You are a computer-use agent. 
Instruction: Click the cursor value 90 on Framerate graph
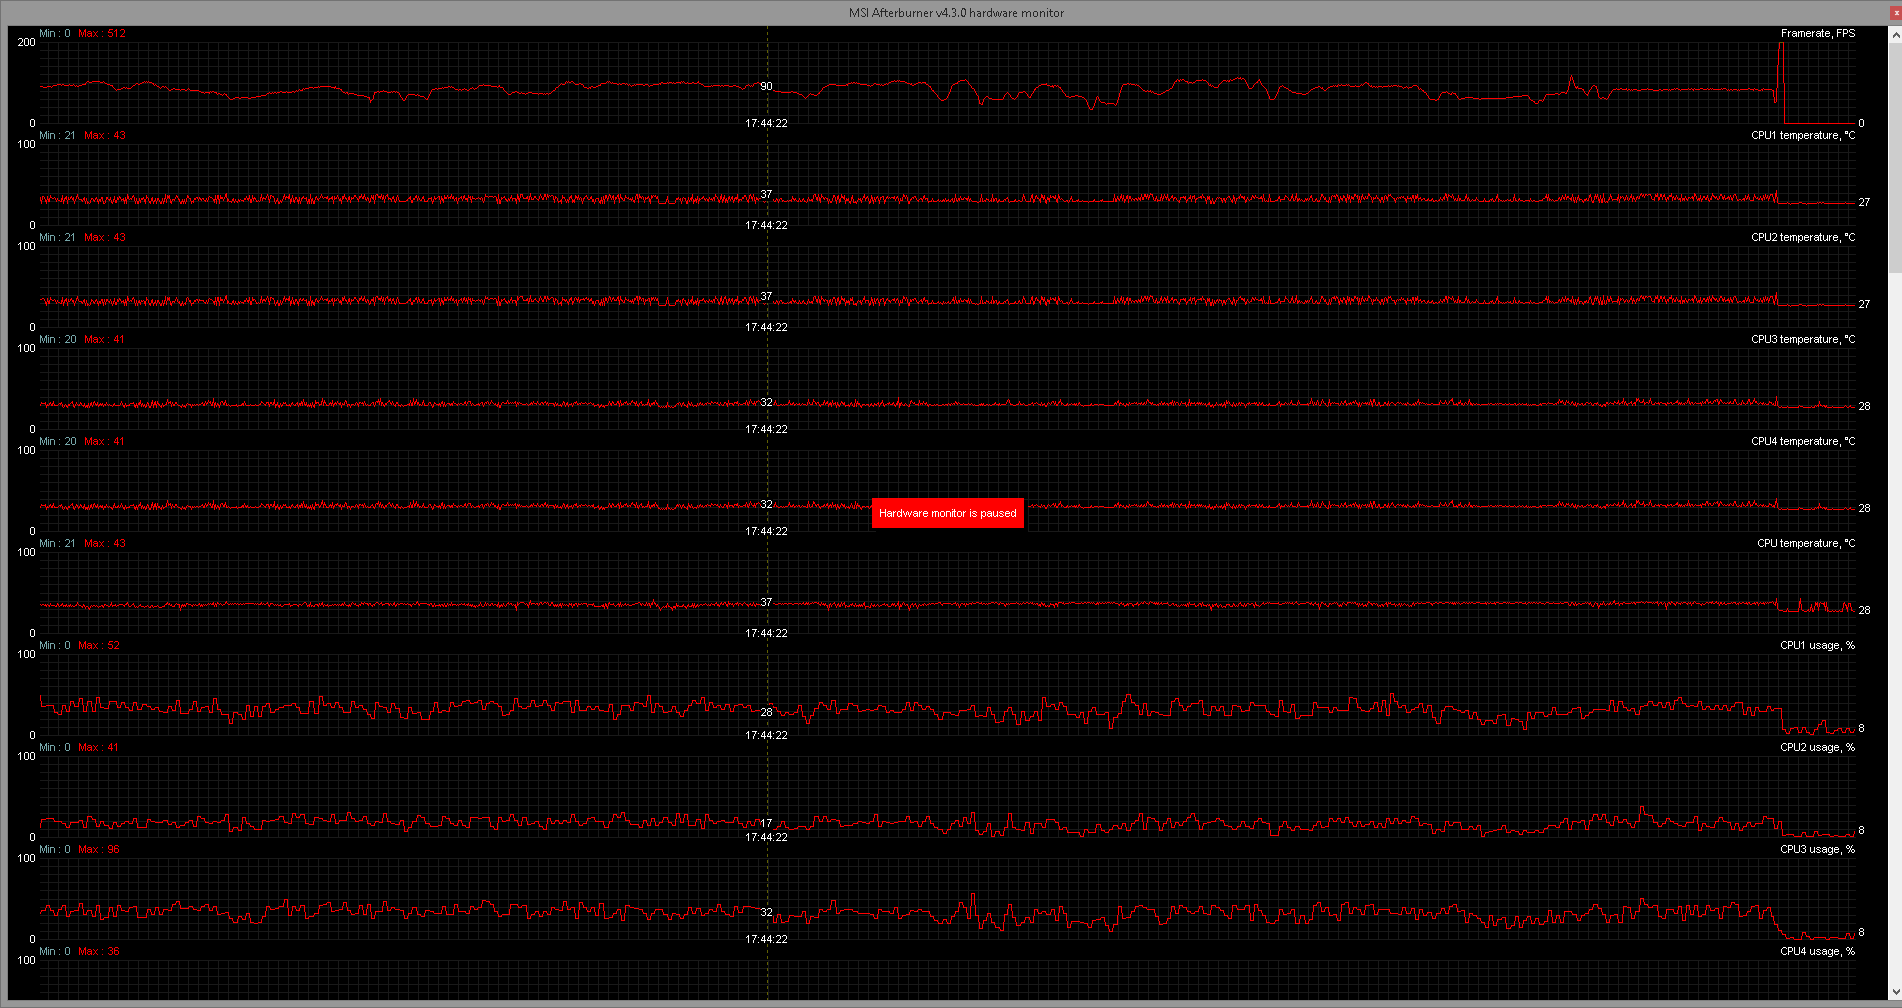click(766, 86)
